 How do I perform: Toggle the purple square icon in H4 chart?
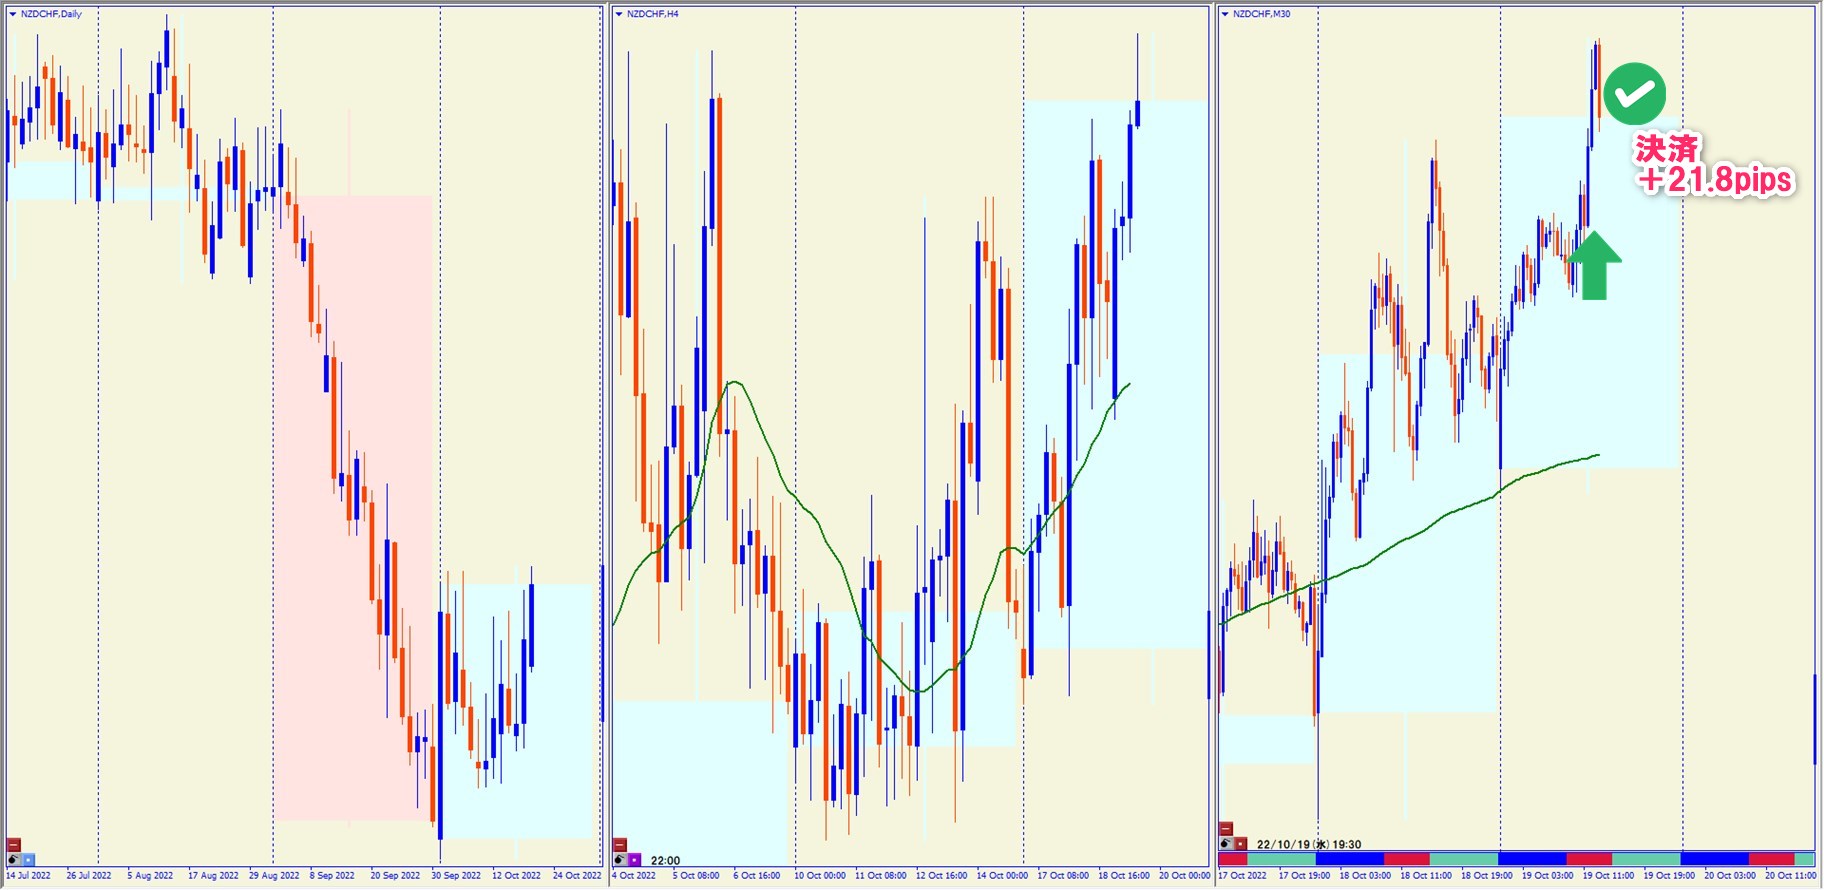tap(635, 860)
